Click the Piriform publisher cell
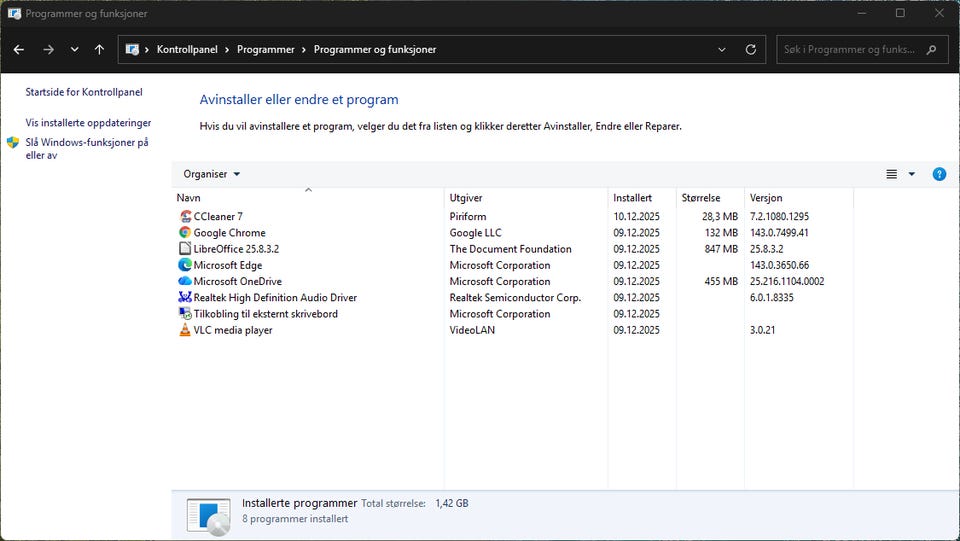 click(x=468, y=216)
